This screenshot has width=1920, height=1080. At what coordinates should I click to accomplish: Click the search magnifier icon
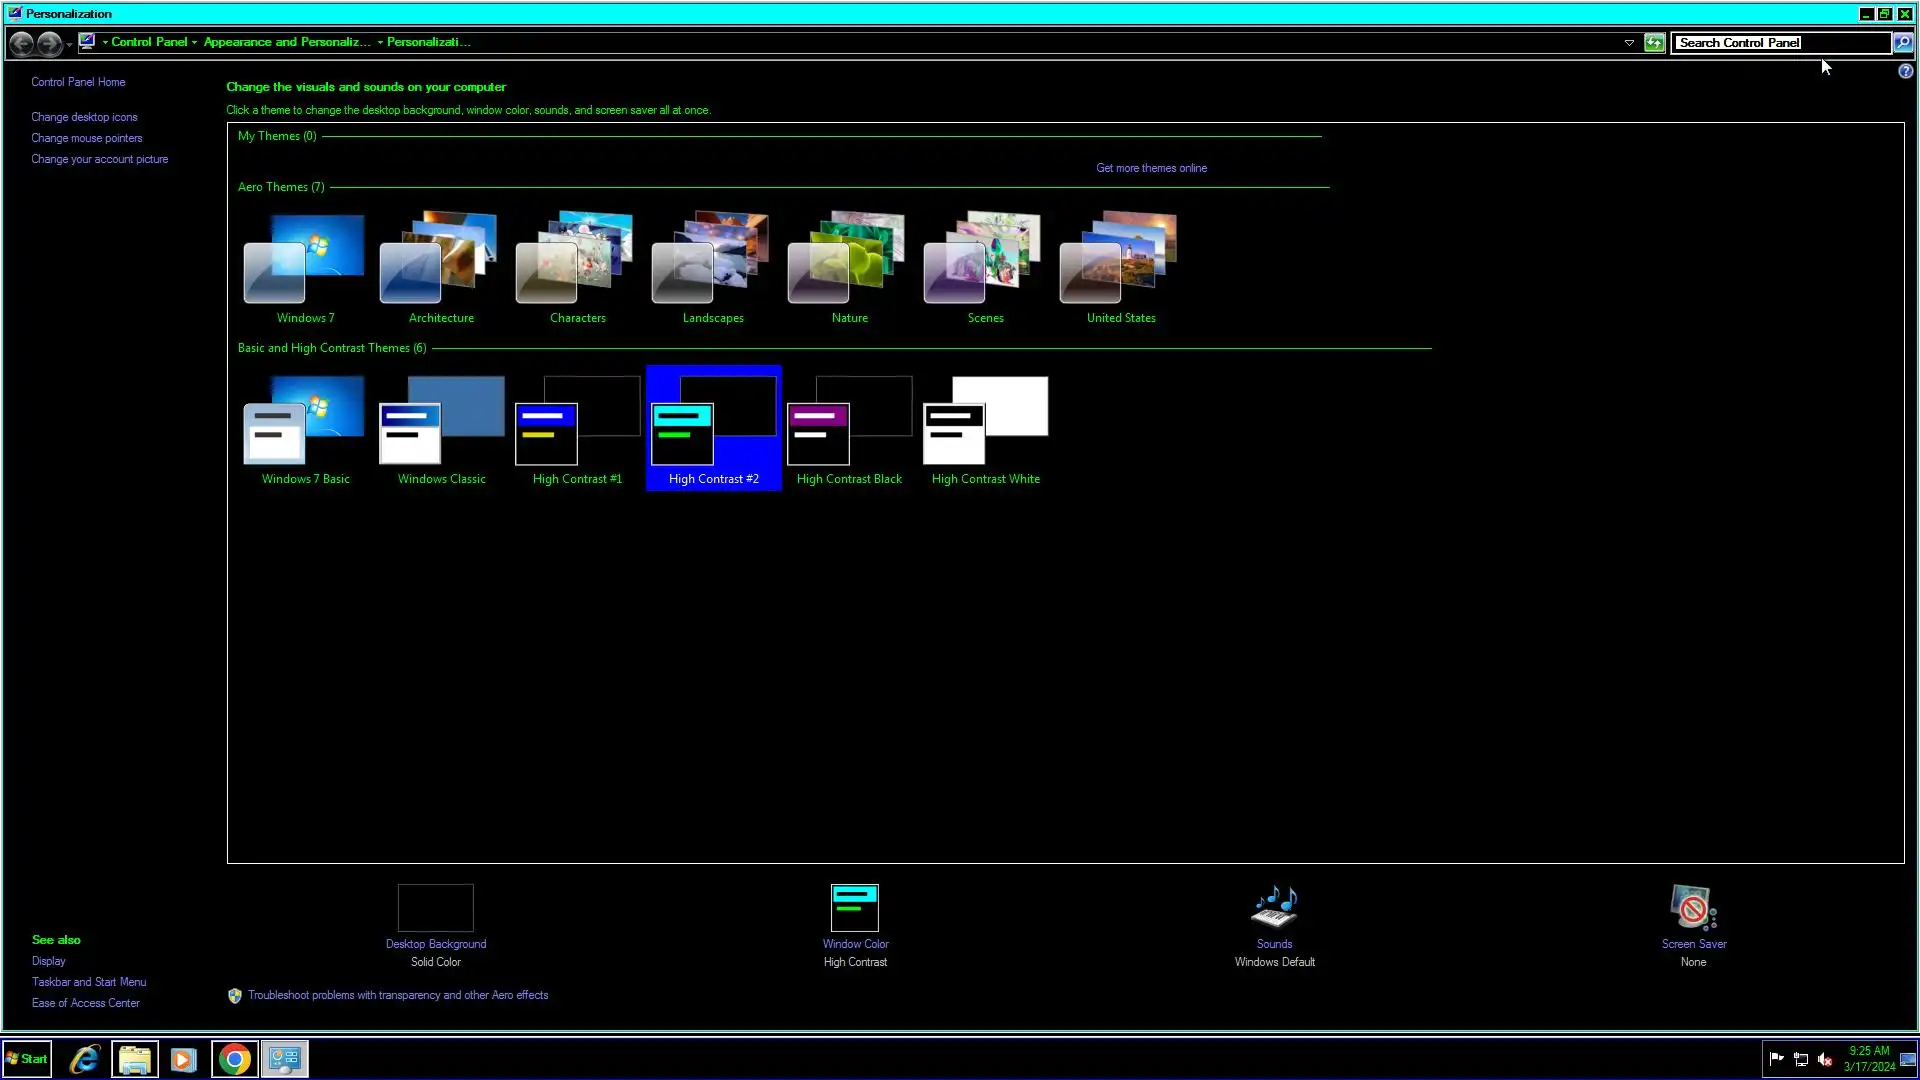1903,43
